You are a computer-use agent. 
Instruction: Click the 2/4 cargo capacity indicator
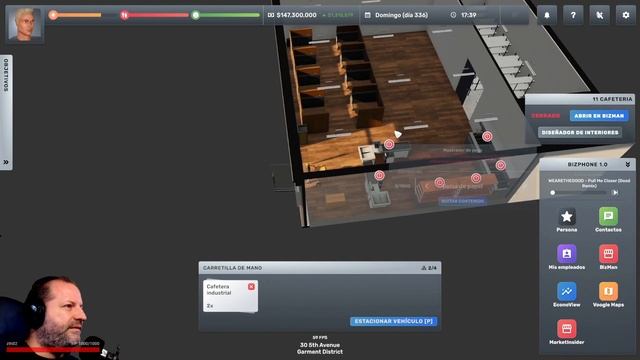pos(429,268)
